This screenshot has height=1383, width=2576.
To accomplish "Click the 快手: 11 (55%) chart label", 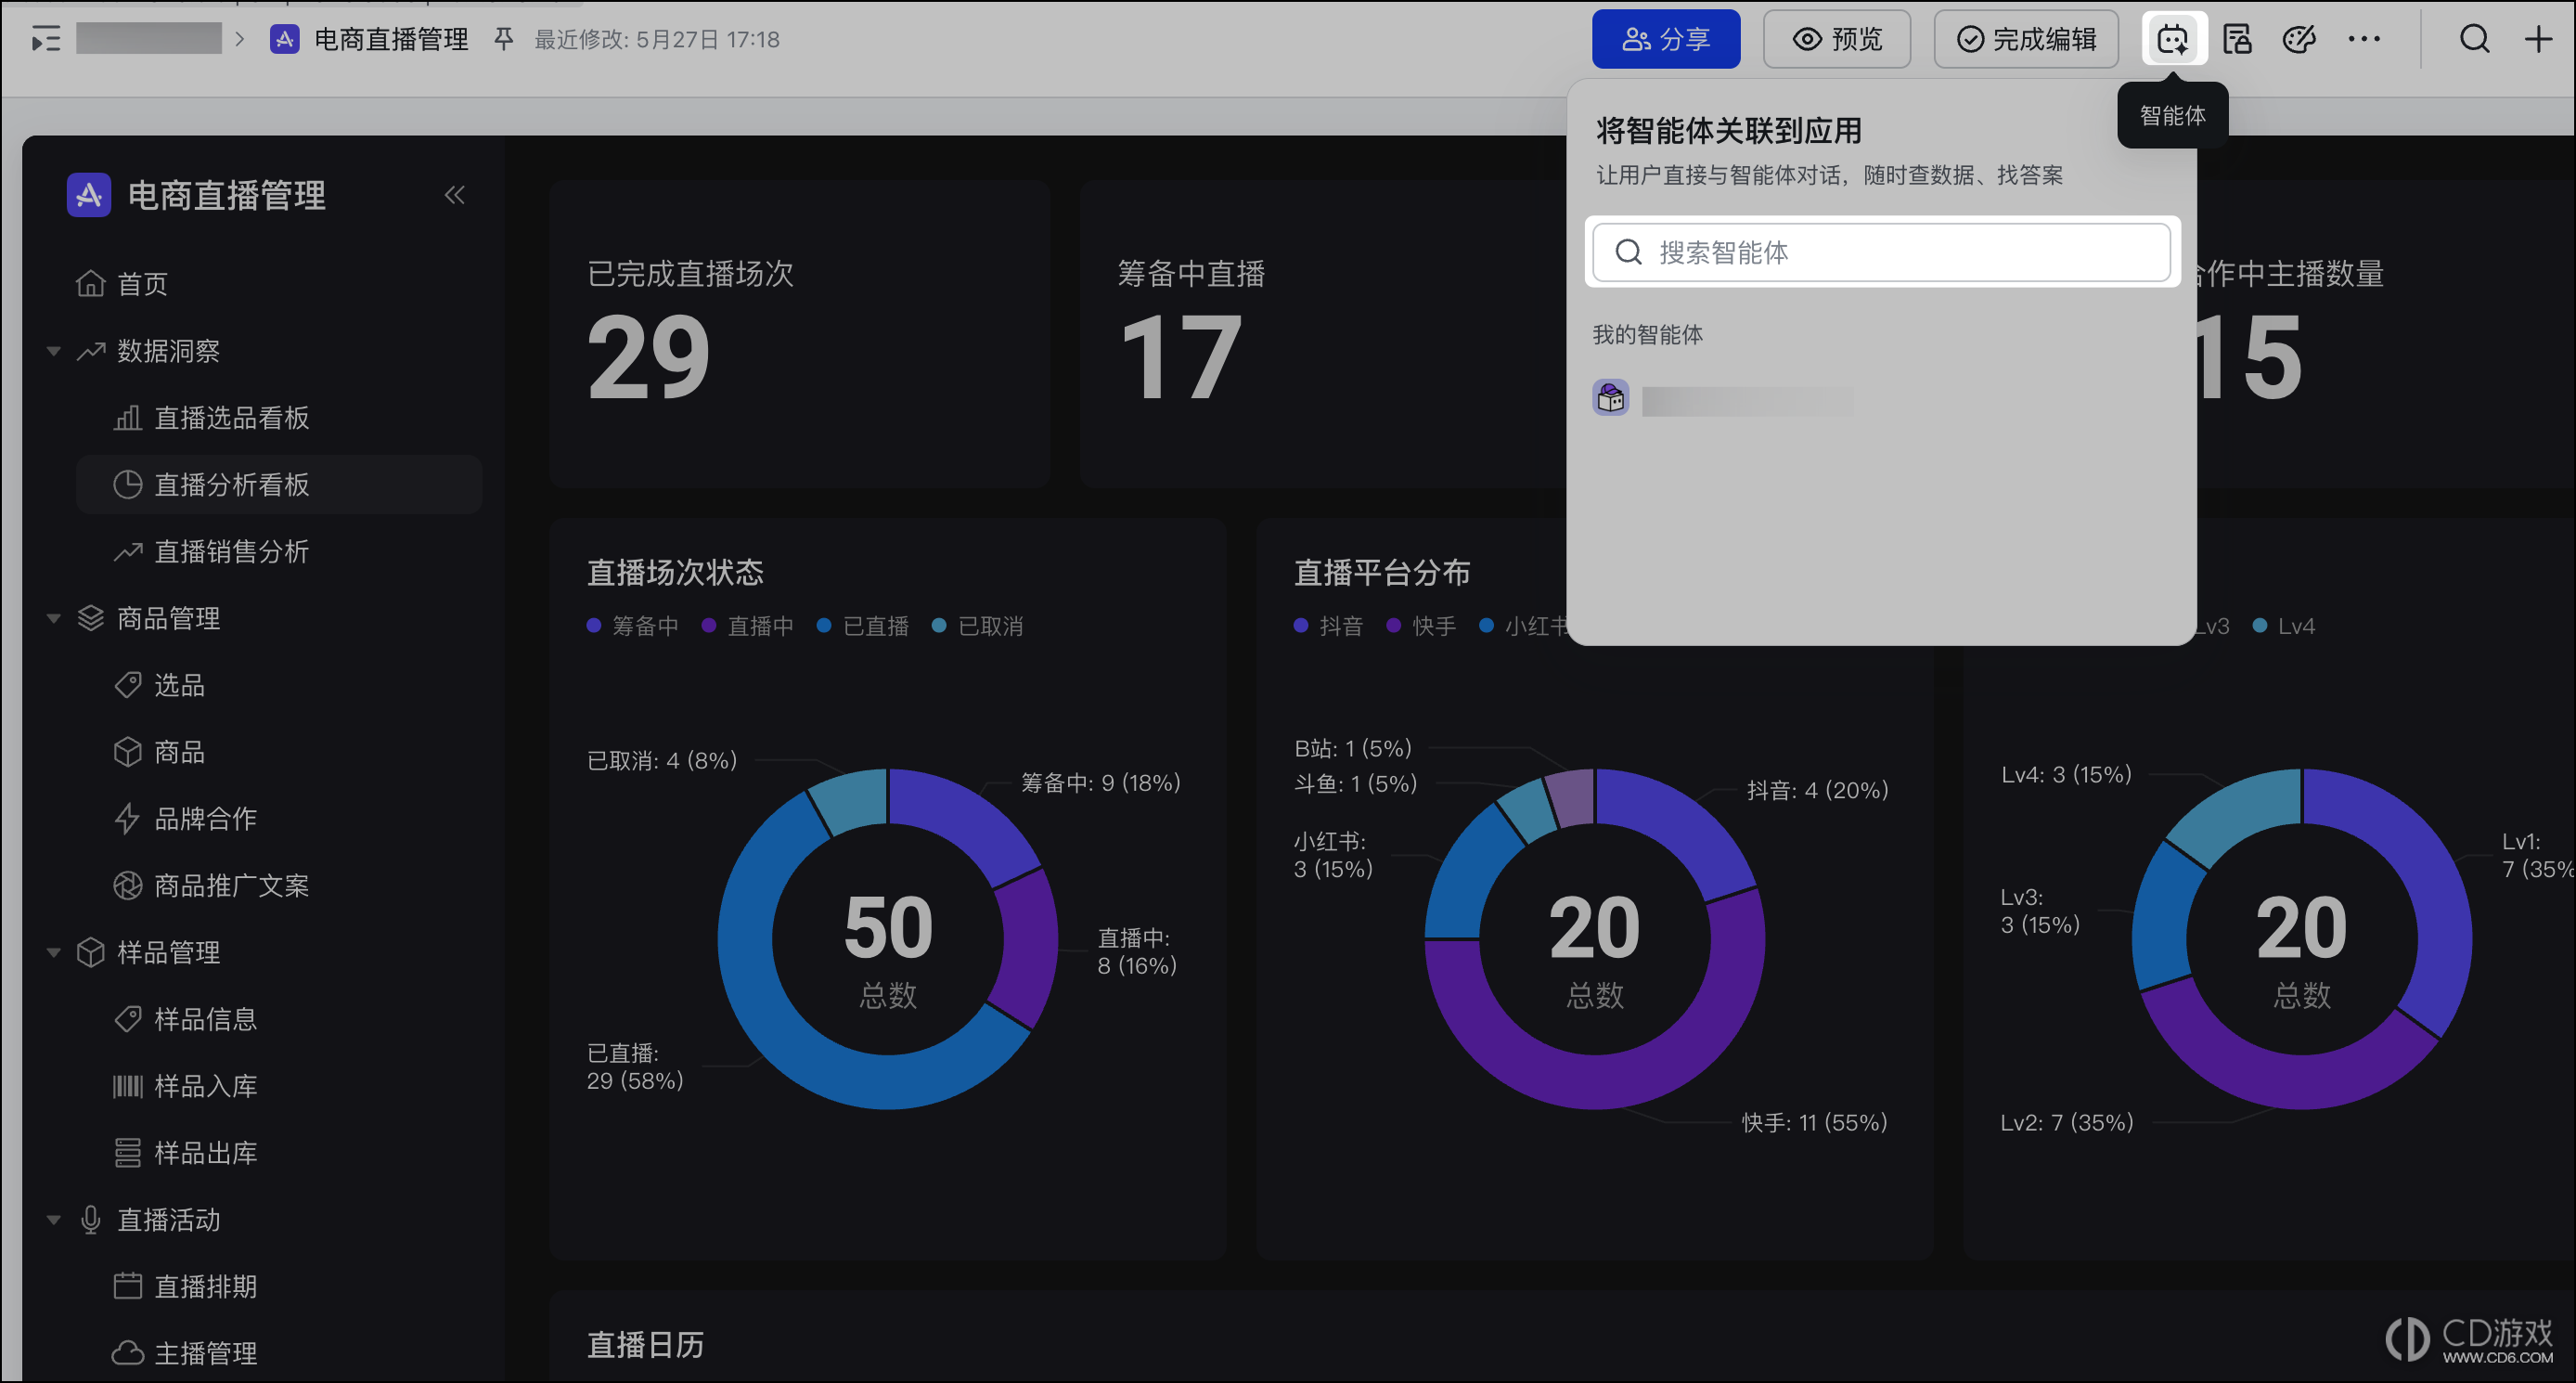I will 1815,1122.
